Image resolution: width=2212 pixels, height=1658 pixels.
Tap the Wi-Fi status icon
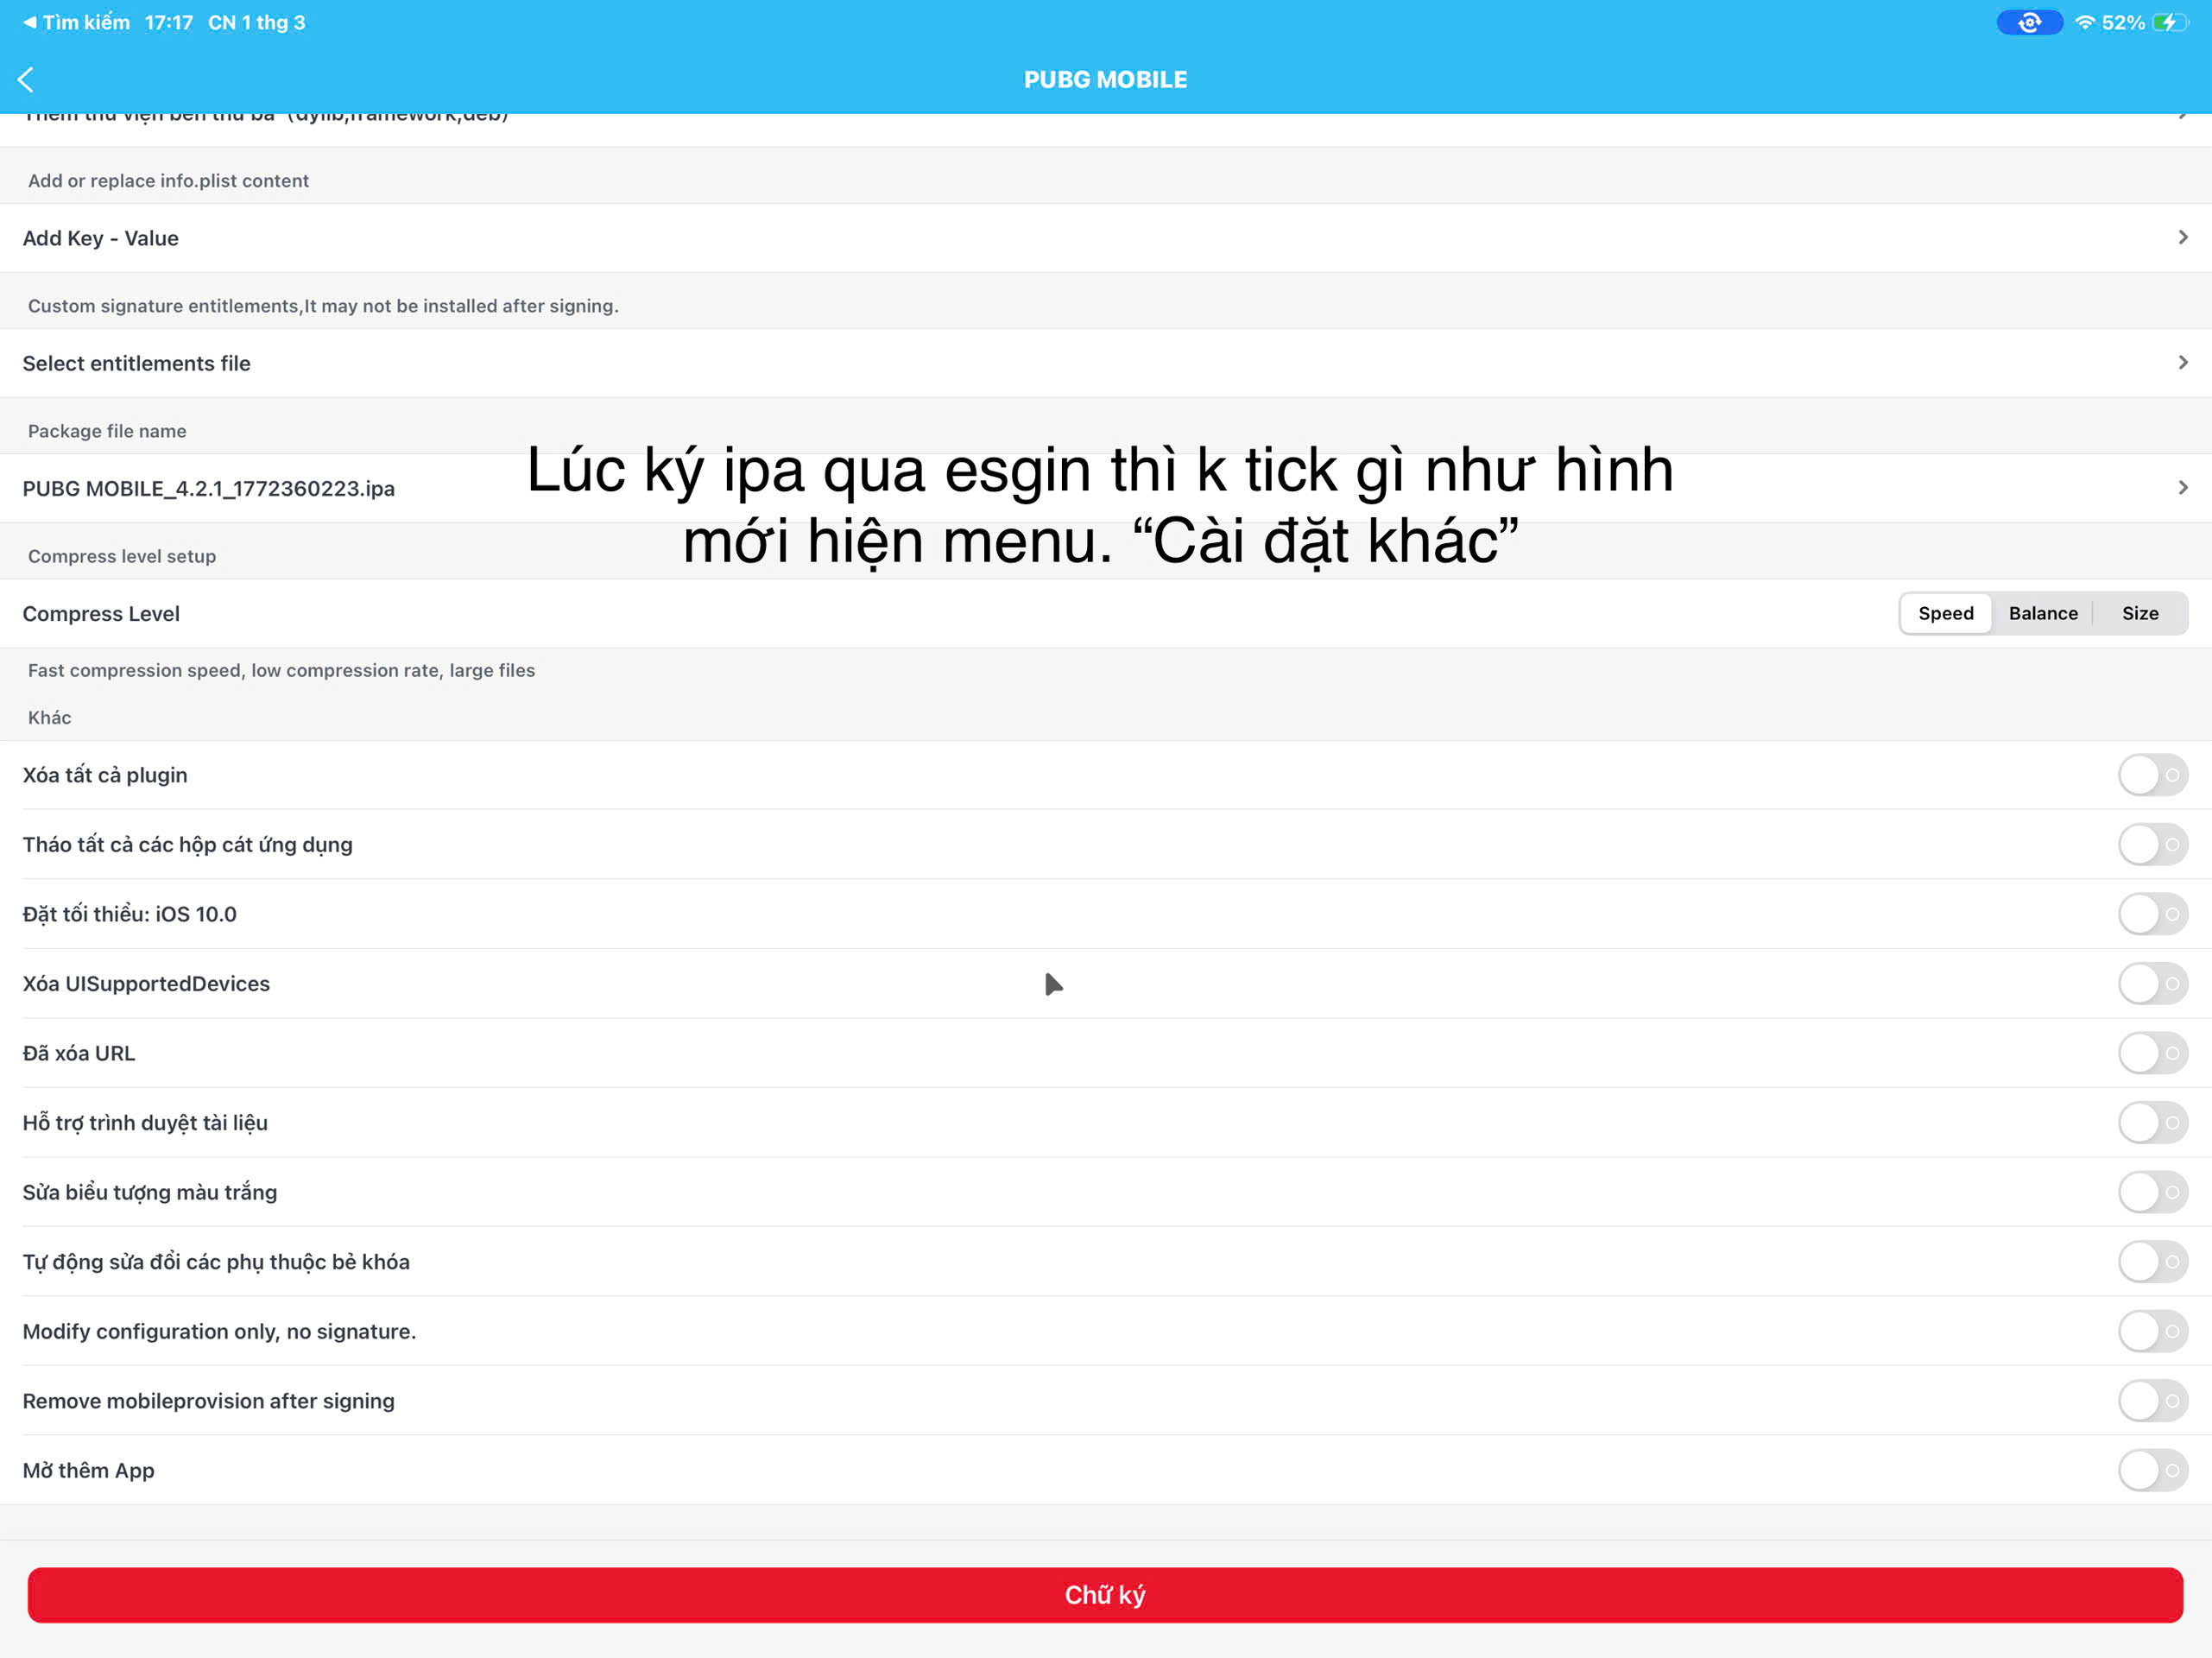coord(2084,23)
